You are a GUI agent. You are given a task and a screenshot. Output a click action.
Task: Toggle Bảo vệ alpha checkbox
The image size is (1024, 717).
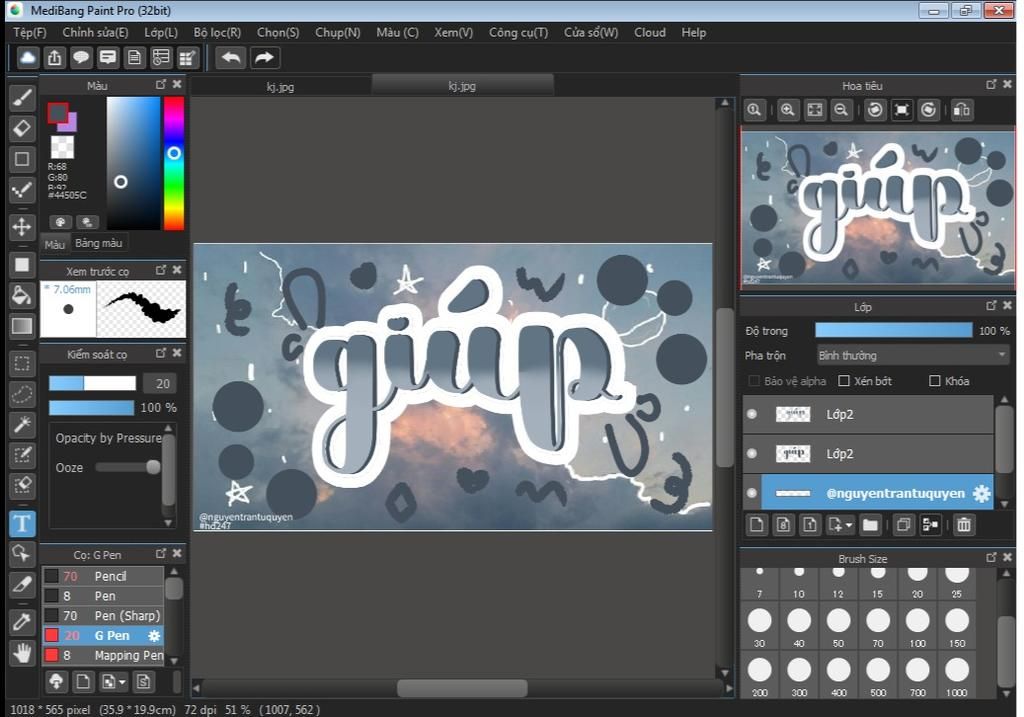[x=754, y=381]
